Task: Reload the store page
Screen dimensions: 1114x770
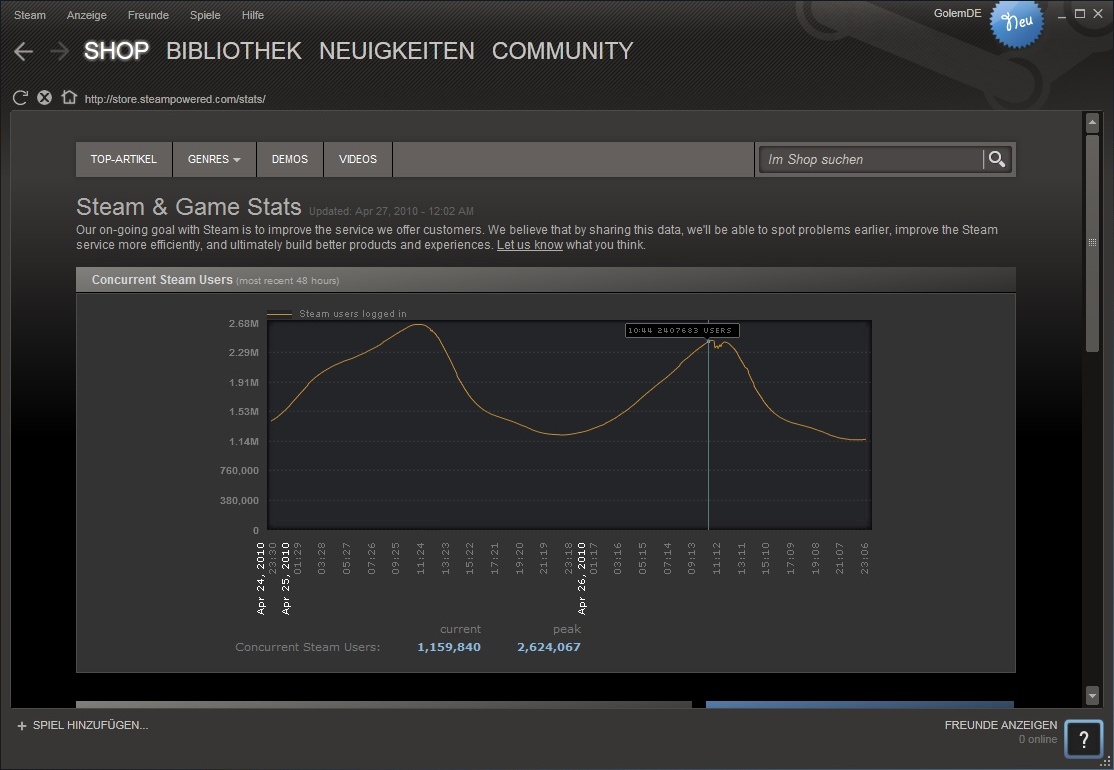Action: [x=20, y=98]
